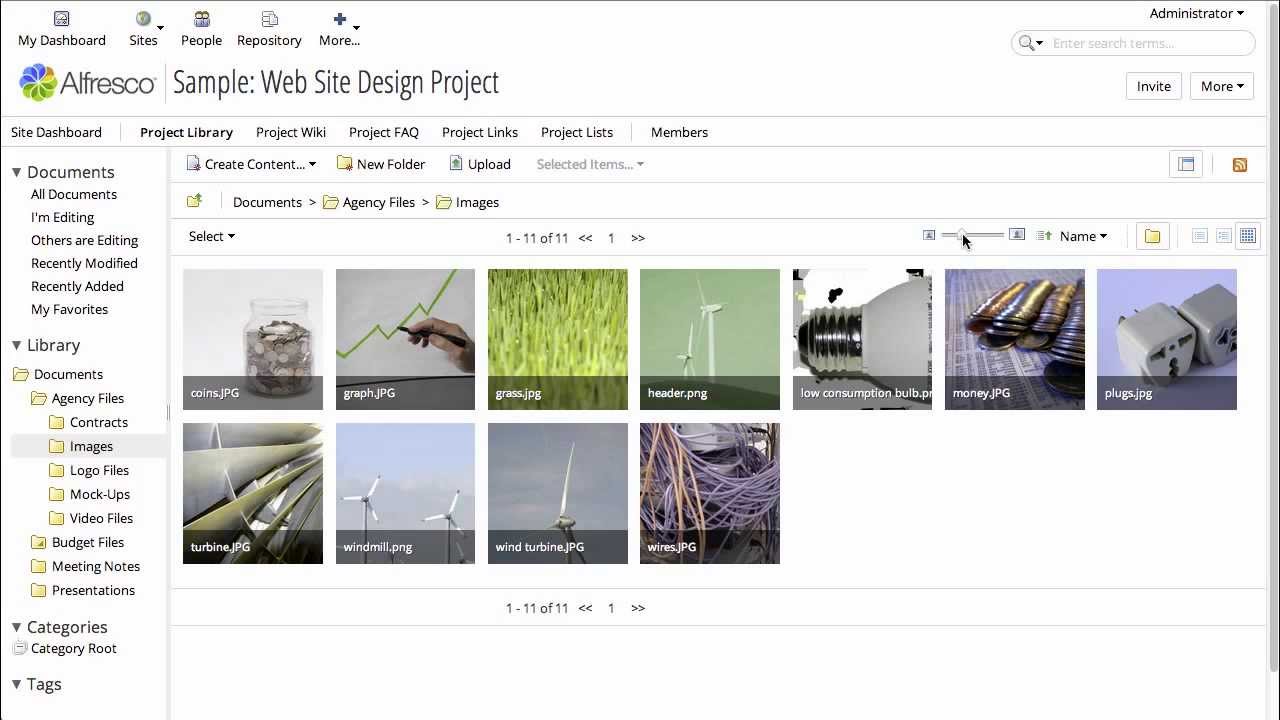Open the Name sort field dropdown
This screenshot has width=1280, height=720.
tap(1083, 237)
